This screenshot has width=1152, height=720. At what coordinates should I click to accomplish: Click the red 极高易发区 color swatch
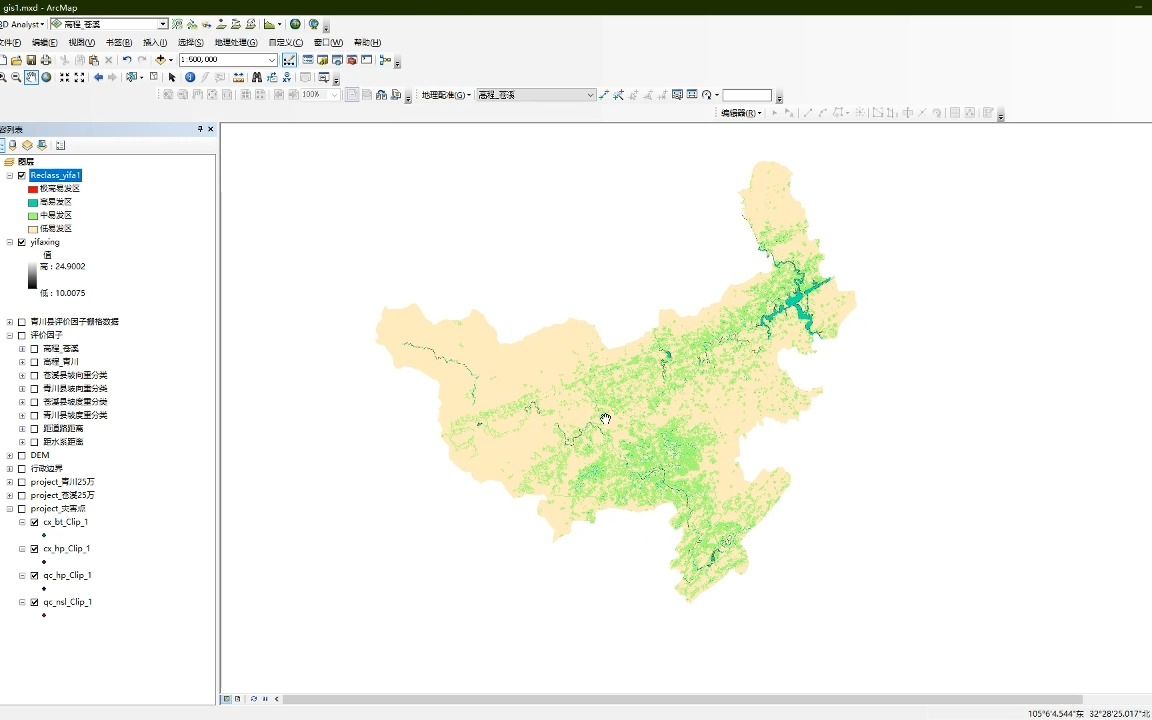(32, 189)
